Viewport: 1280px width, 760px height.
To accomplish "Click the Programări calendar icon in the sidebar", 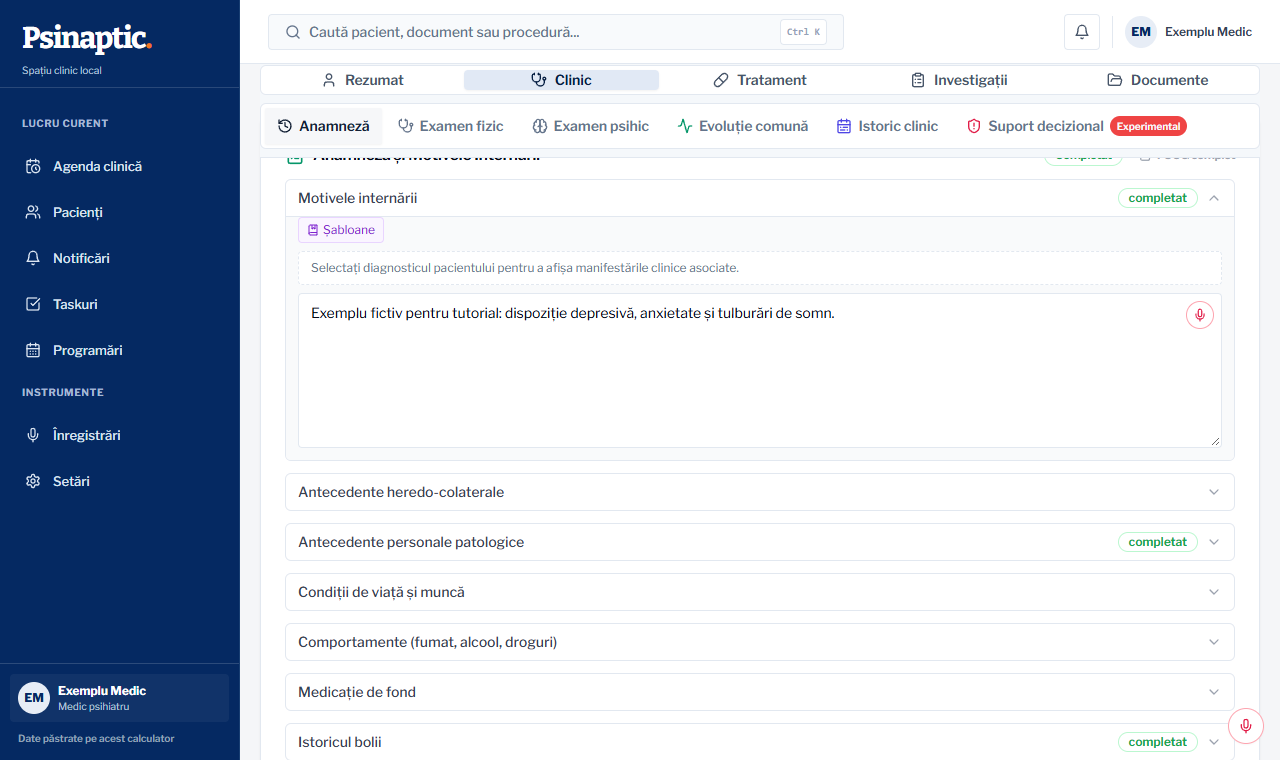I will pos(33,350).
